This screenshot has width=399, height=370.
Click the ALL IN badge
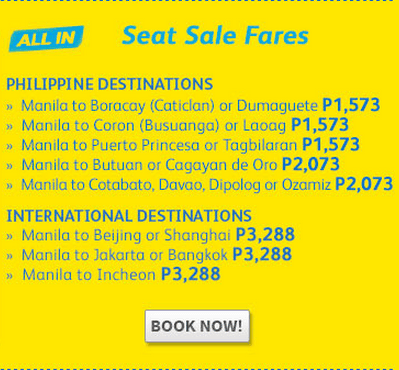click(x=46, y=39)
